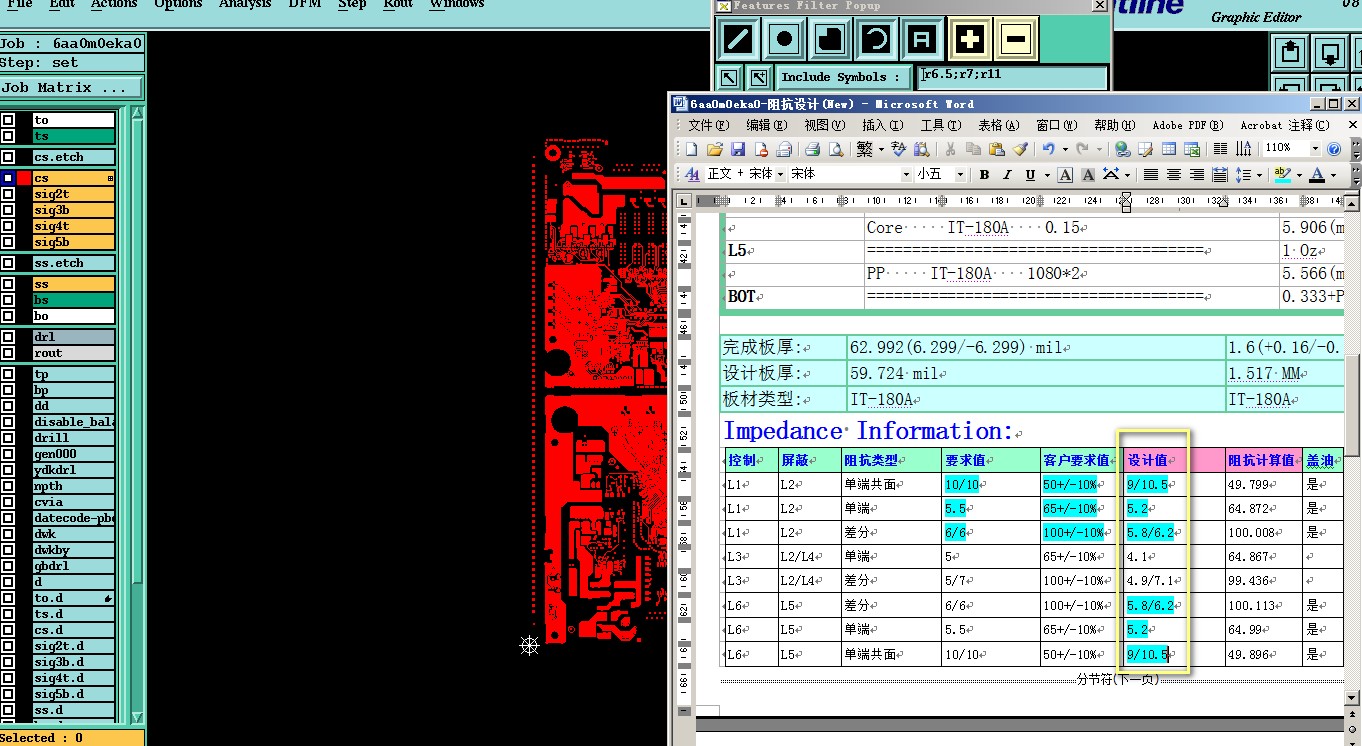Image resolution: width=1362 pixels, height=746 pixels.
Task: Toggle positive polarity plus filter
Action: (969, 40)
